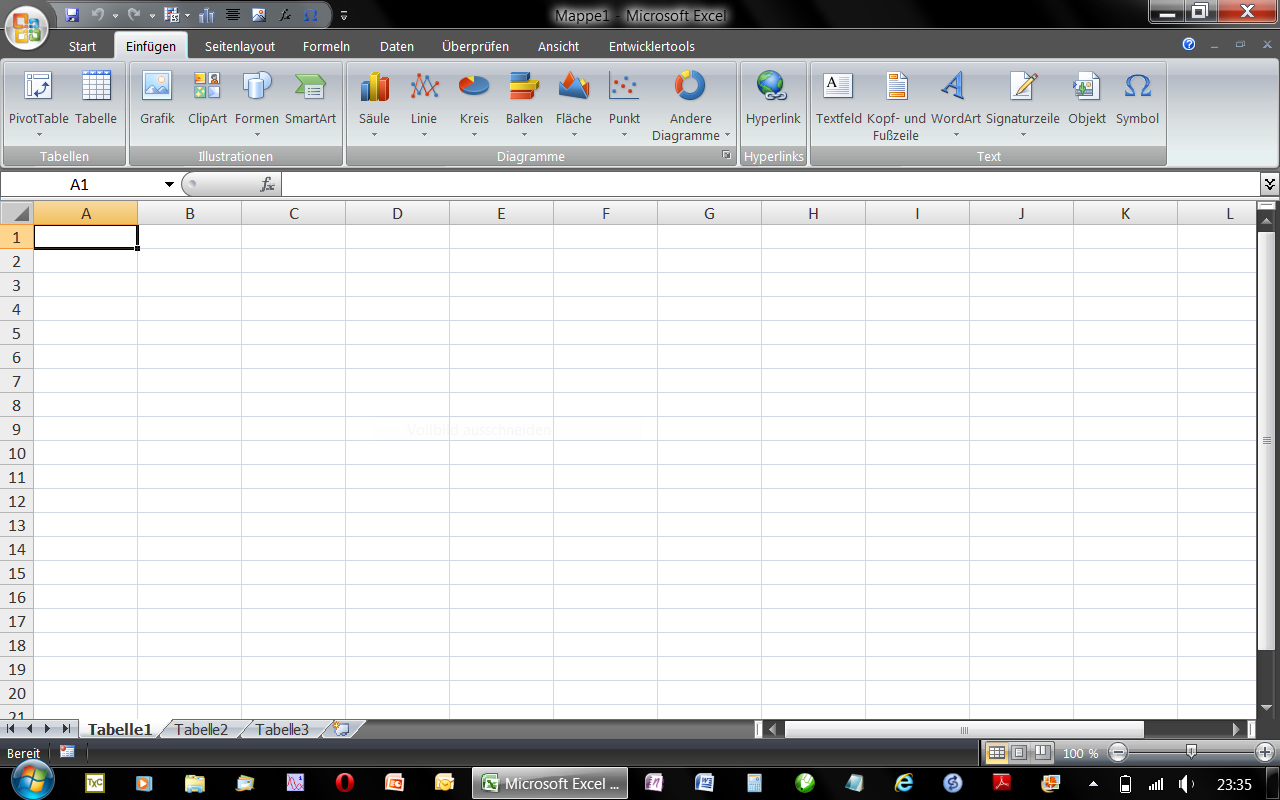Click the zoom out minus button

click(1119, 752)
